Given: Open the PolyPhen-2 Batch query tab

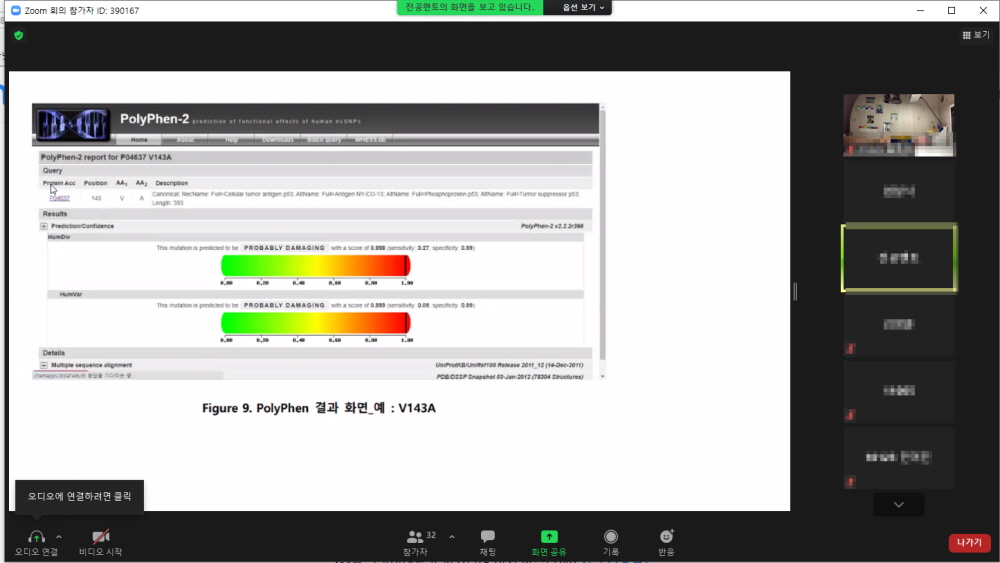Looking at the screenshot, I should tap(324, 140).
